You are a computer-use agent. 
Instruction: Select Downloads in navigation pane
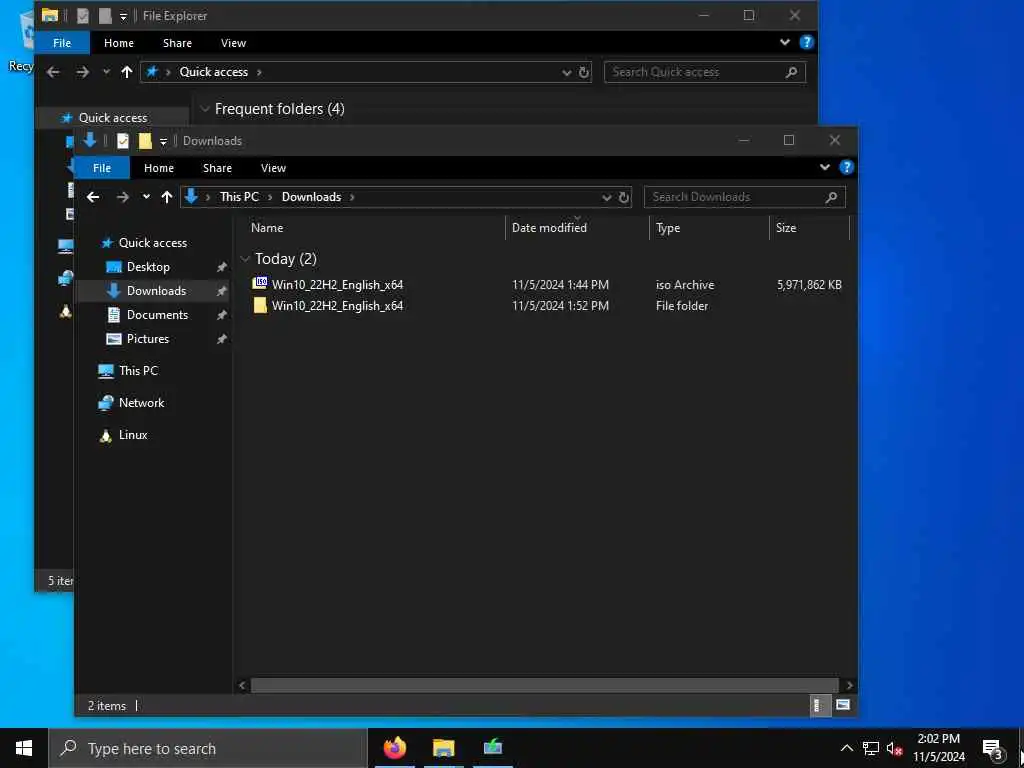click(x=156, y=291)
